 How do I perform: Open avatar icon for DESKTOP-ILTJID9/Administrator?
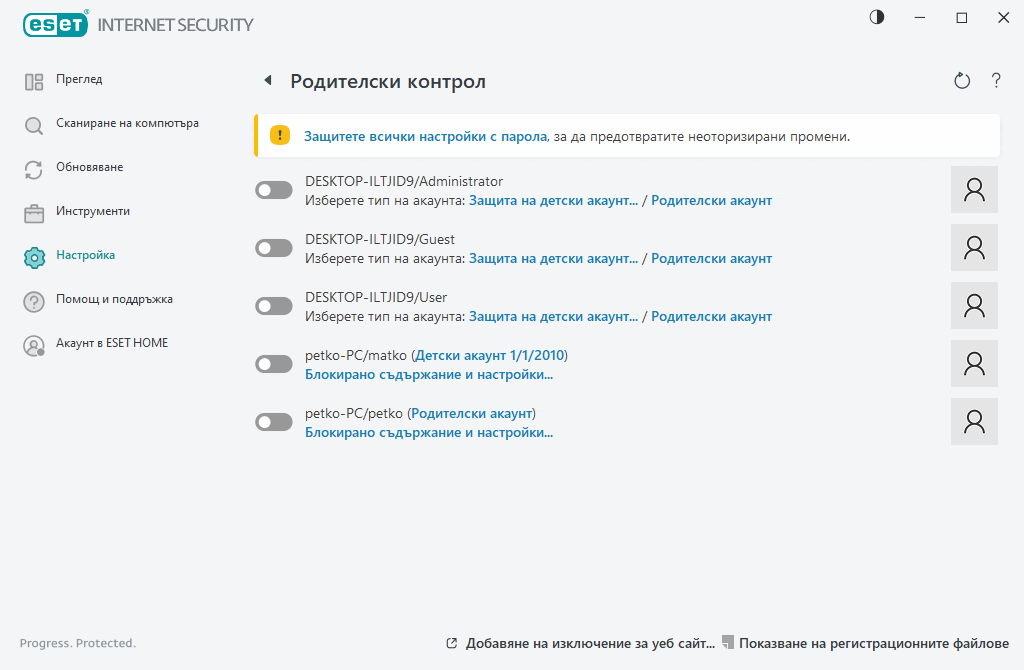tap(973, 189)
